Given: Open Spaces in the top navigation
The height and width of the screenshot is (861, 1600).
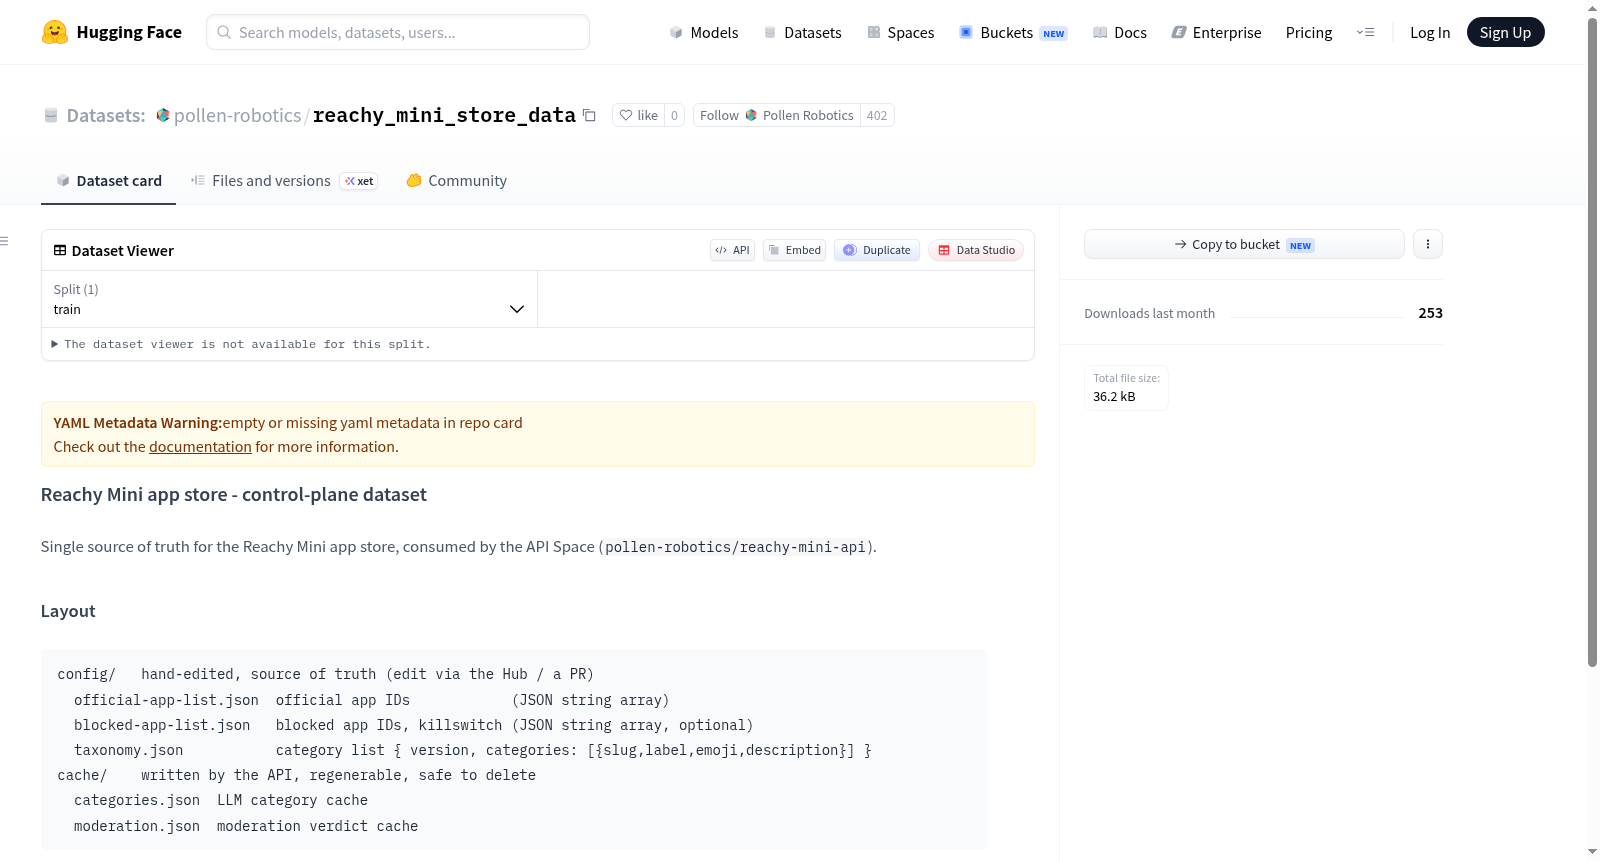Looking at the screenshot, I should pyautogui.click(x=901, y=32).
